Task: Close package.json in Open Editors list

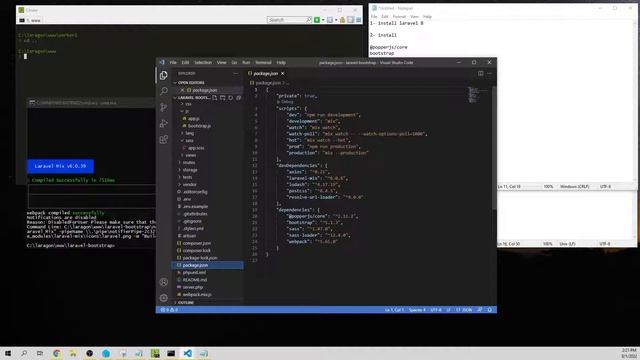Action: (182, 90)
